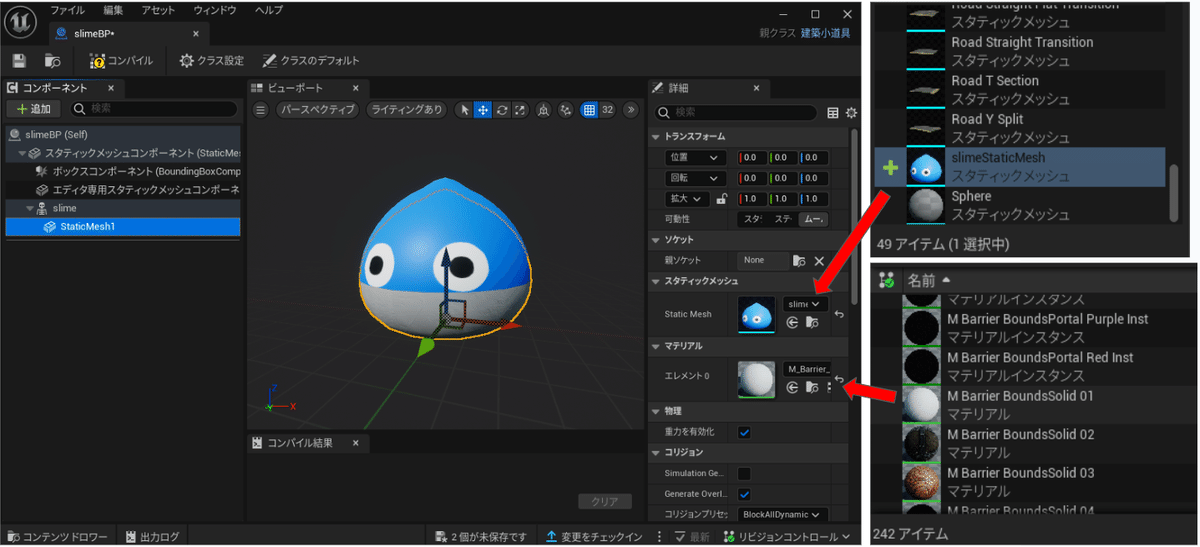Open viewport options hamburger menu

tap(261, 109)
